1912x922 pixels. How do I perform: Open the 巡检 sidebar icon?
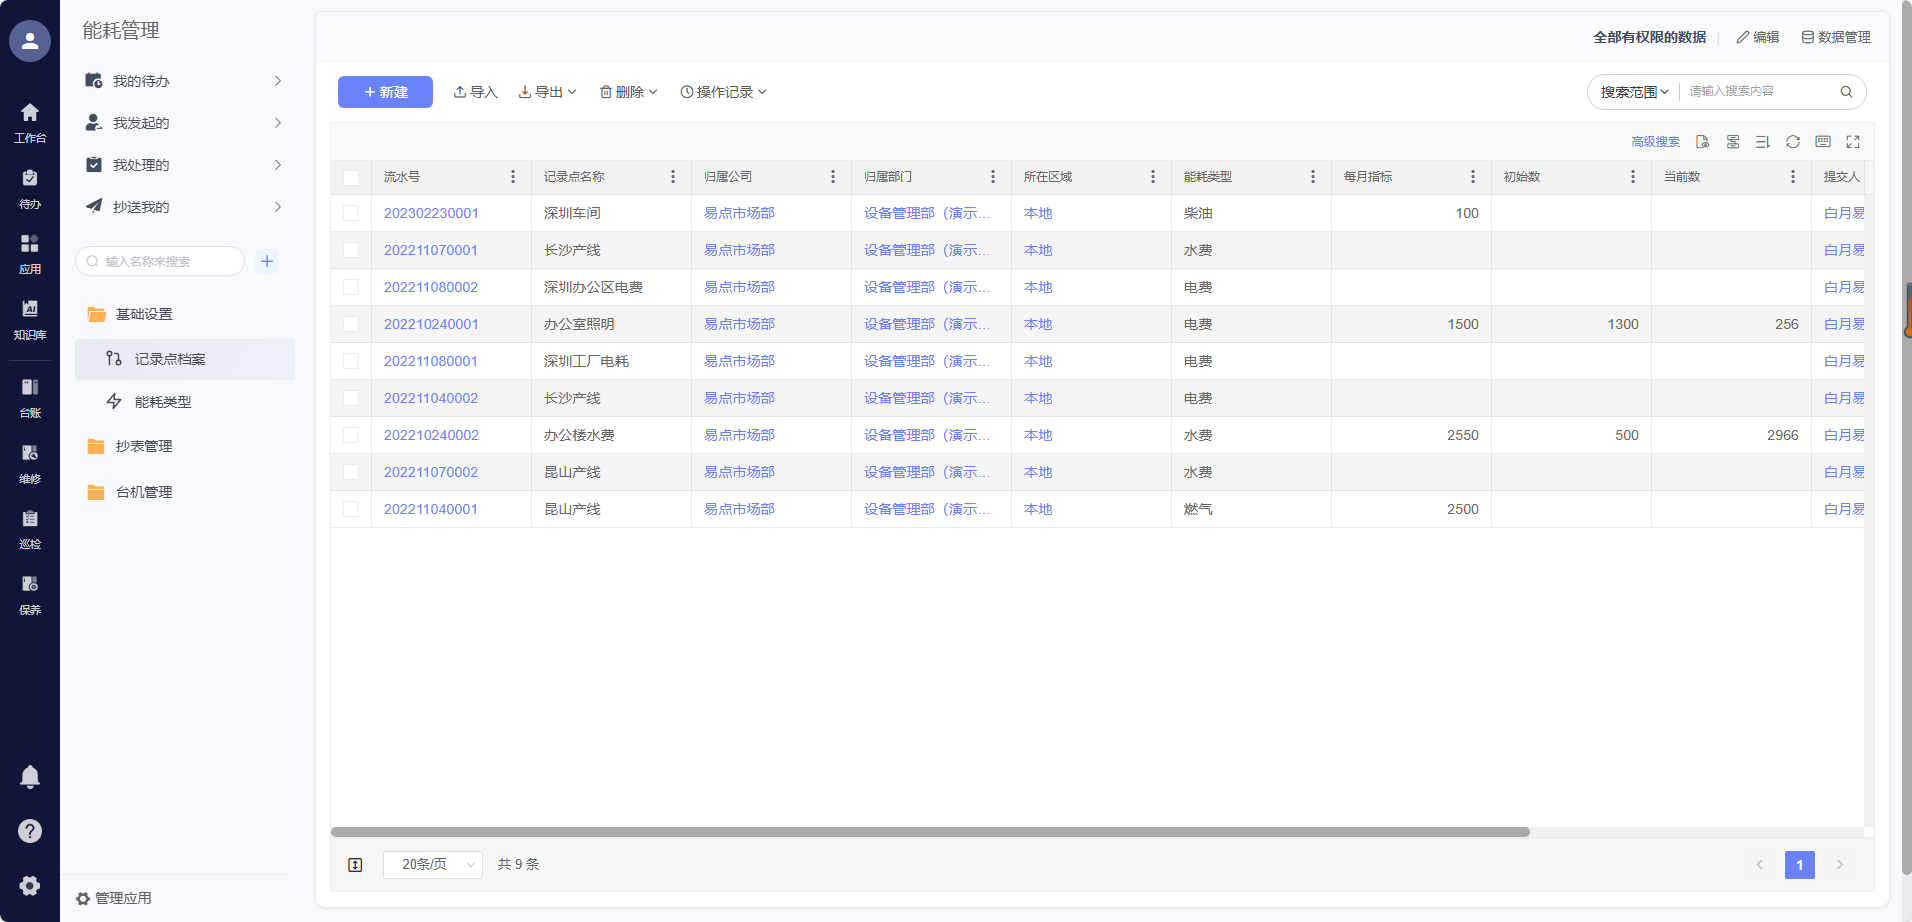click(30, 528)
